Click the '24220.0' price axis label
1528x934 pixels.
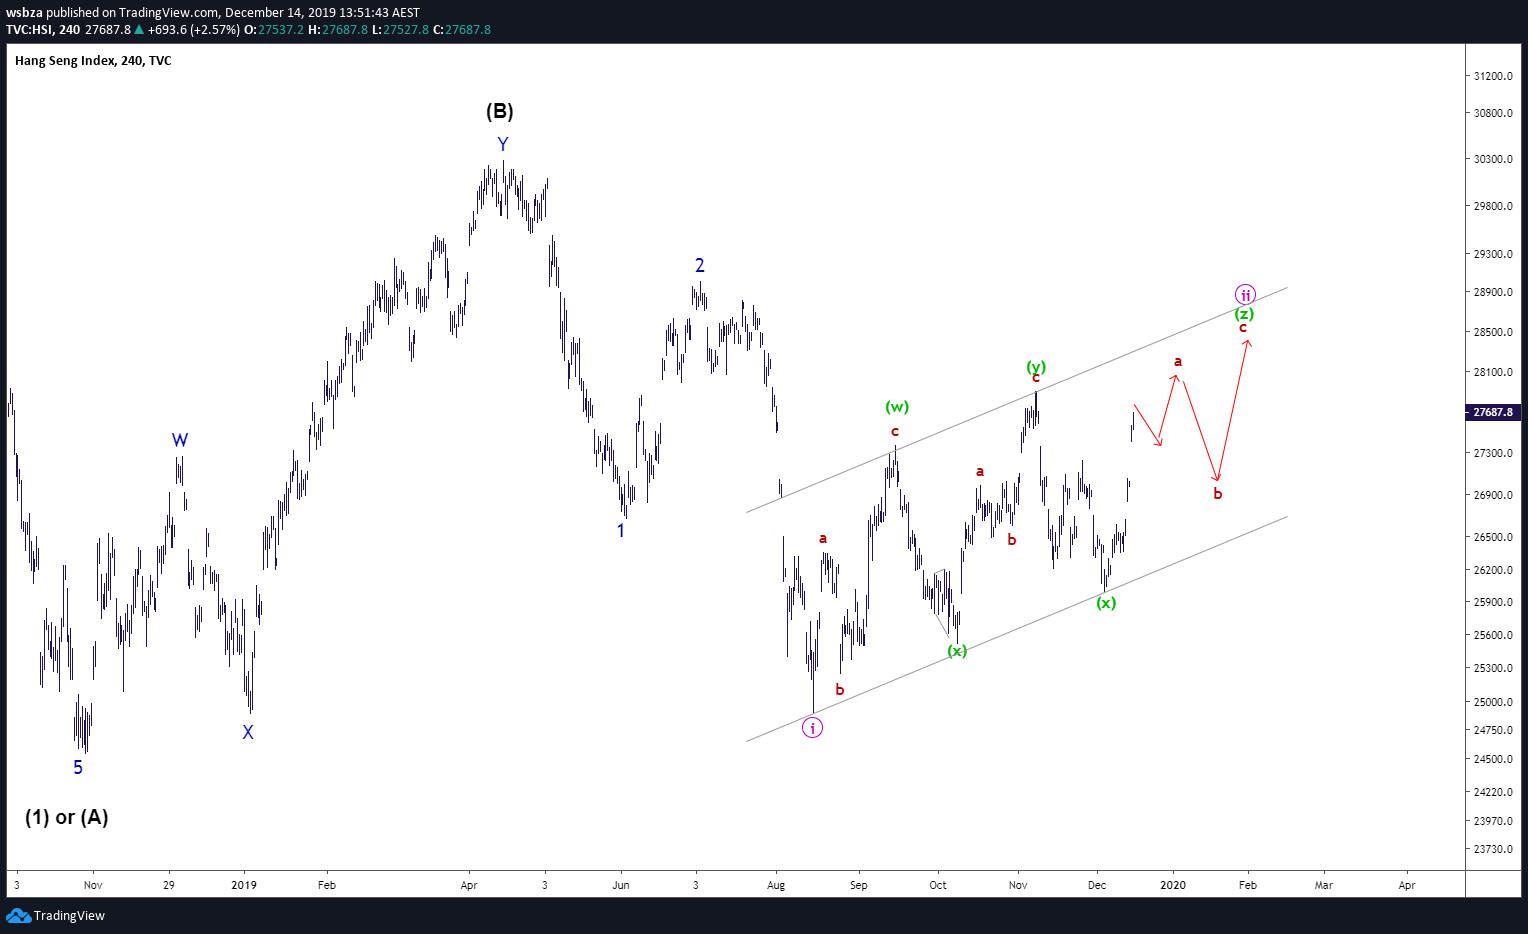[x=1493, y=792]
